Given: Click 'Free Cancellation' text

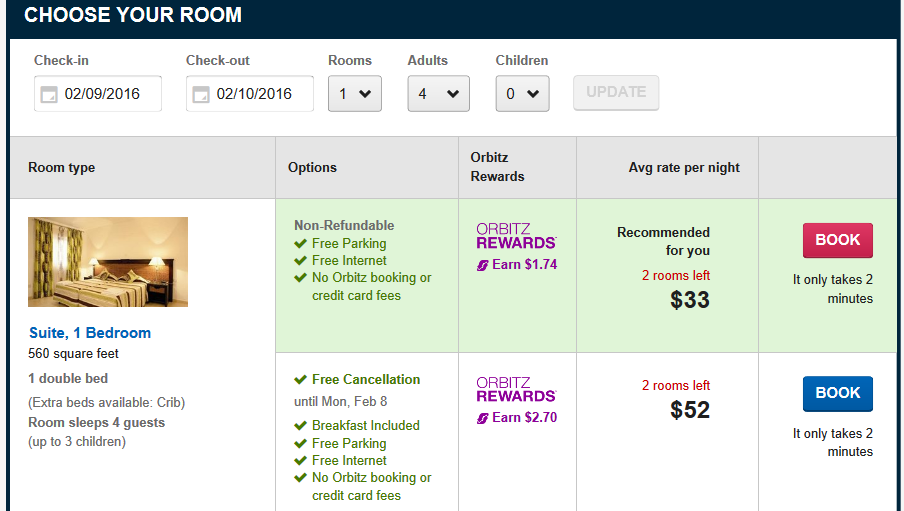Looking at the screenshot, I should coord(366,380).
